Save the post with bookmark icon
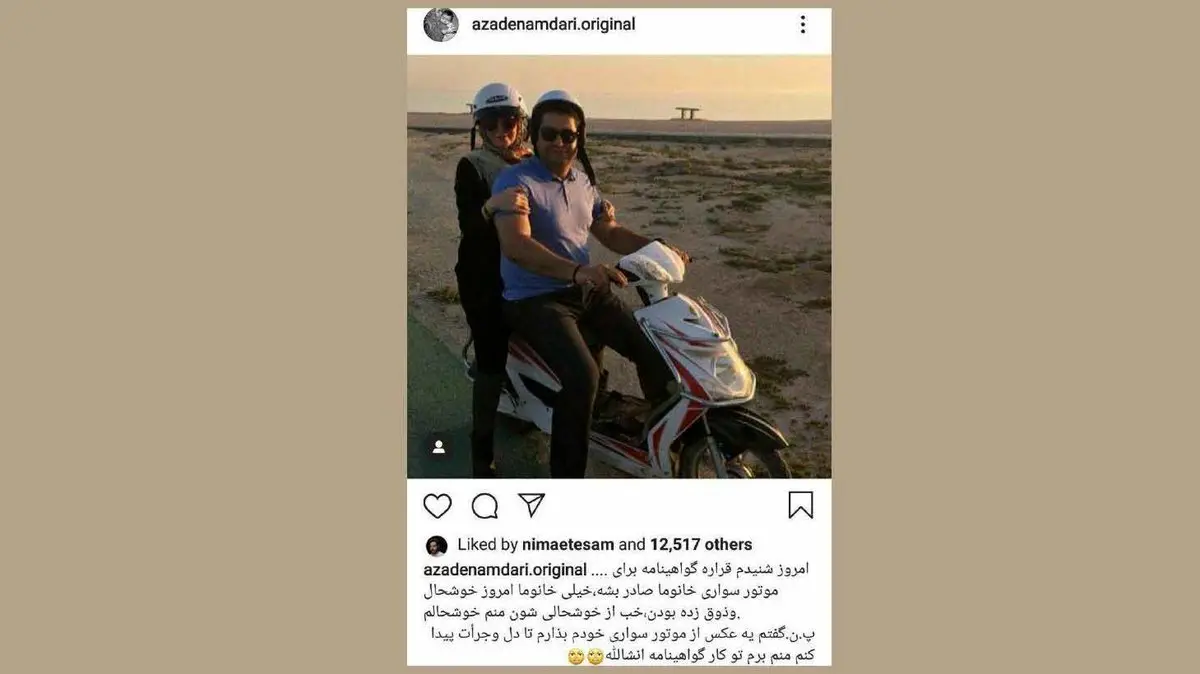Image resolution: width=1200 pixels, height=674 pixels. tap(801, 505)
